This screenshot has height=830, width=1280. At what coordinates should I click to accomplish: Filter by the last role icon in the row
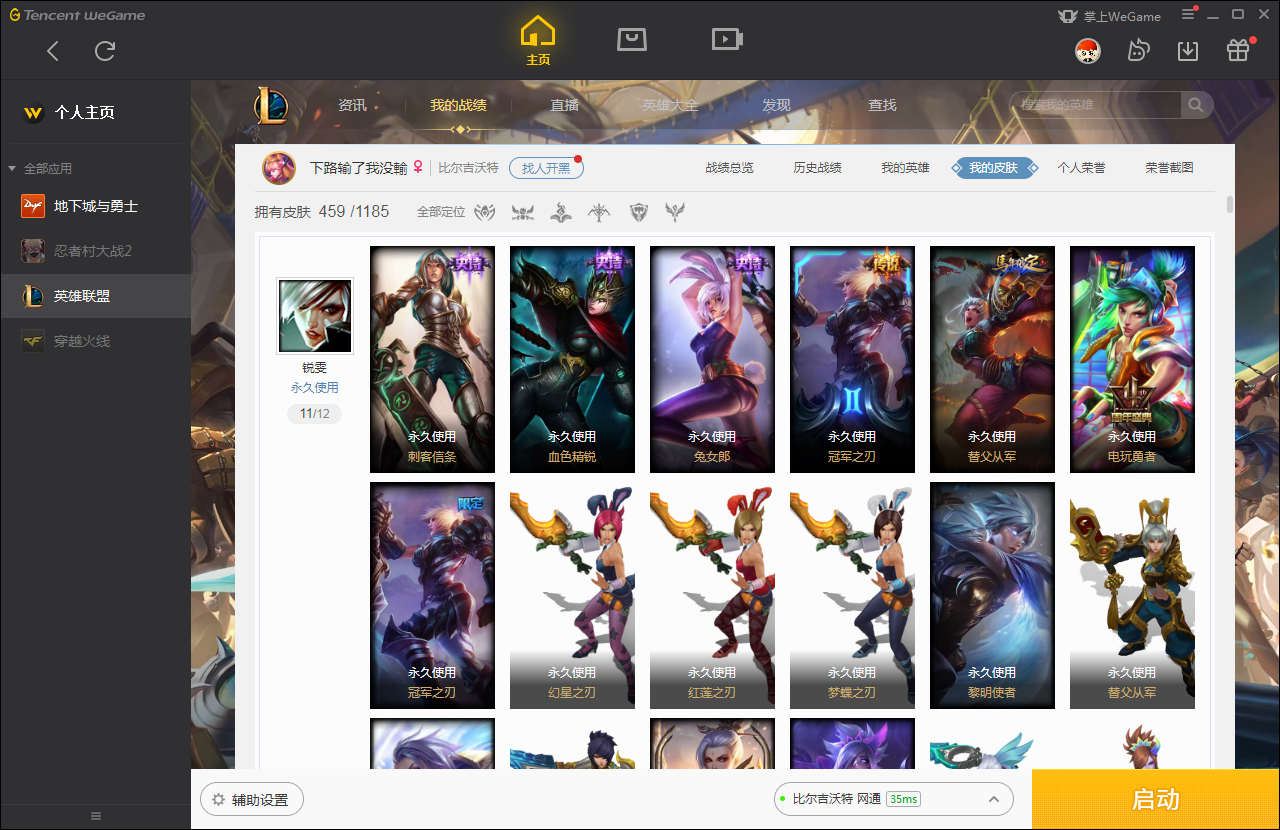click(x=676, y=212)
